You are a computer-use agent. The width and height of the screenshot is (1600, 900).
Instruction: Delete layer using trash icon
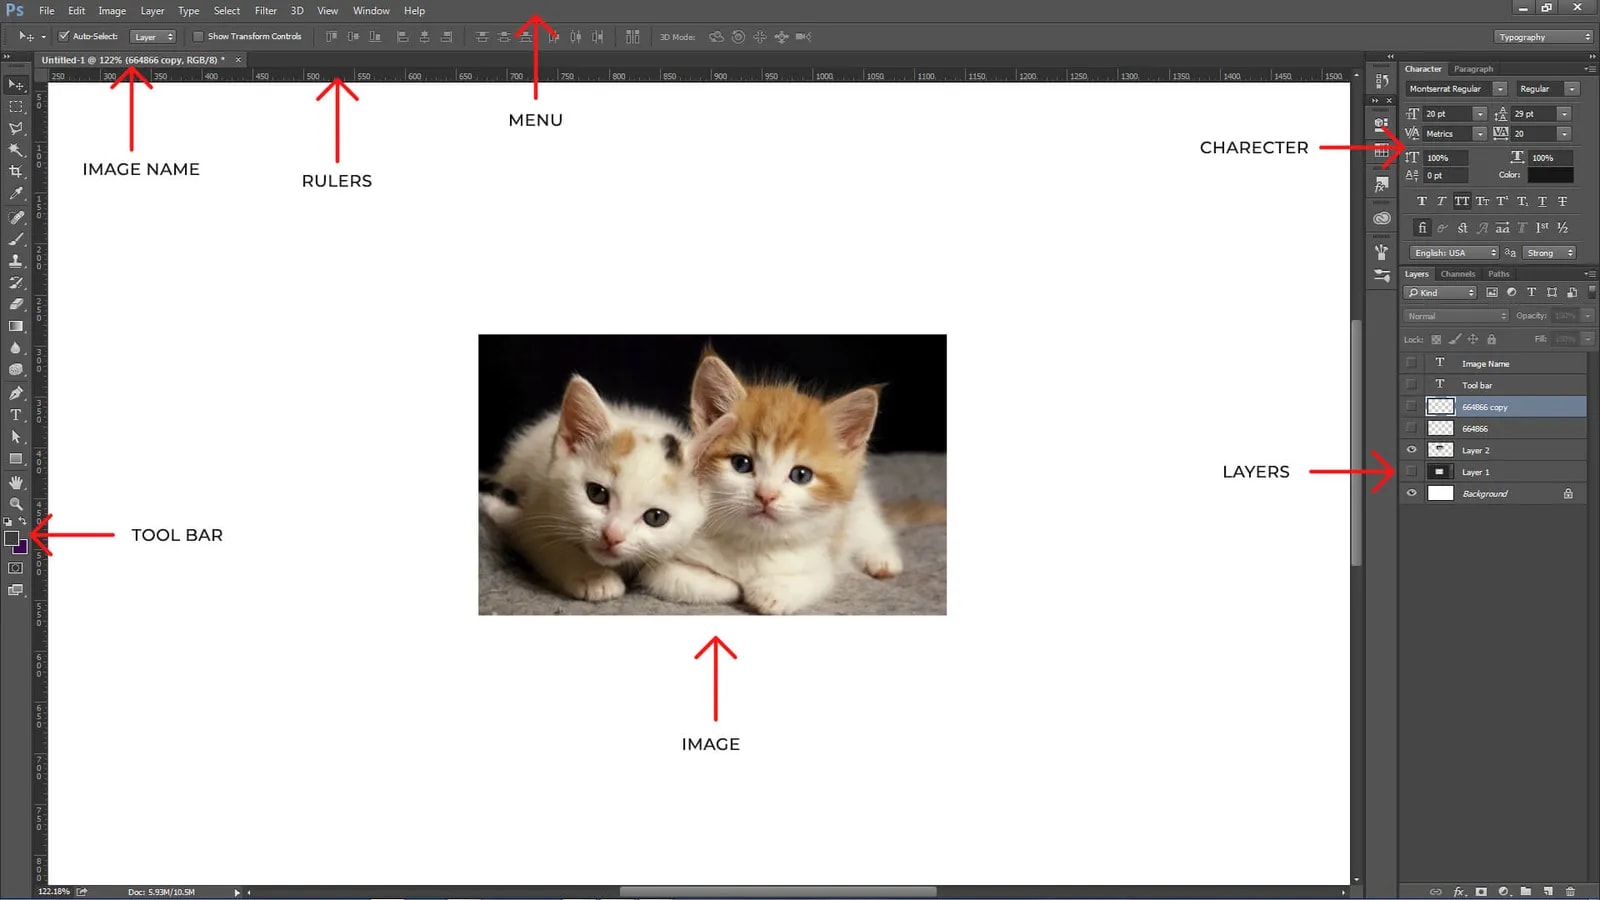tap(1570, 891)
